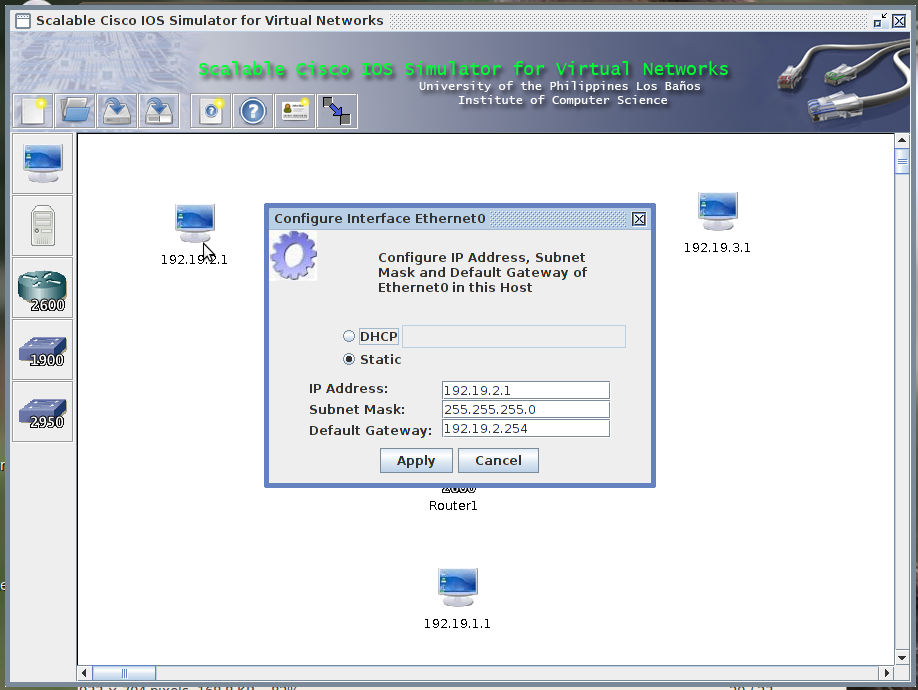Image resolution: width=918 pixels, height=690 pixels.
Task: Open Help with the question mark icon
Action: click(253, 111)
